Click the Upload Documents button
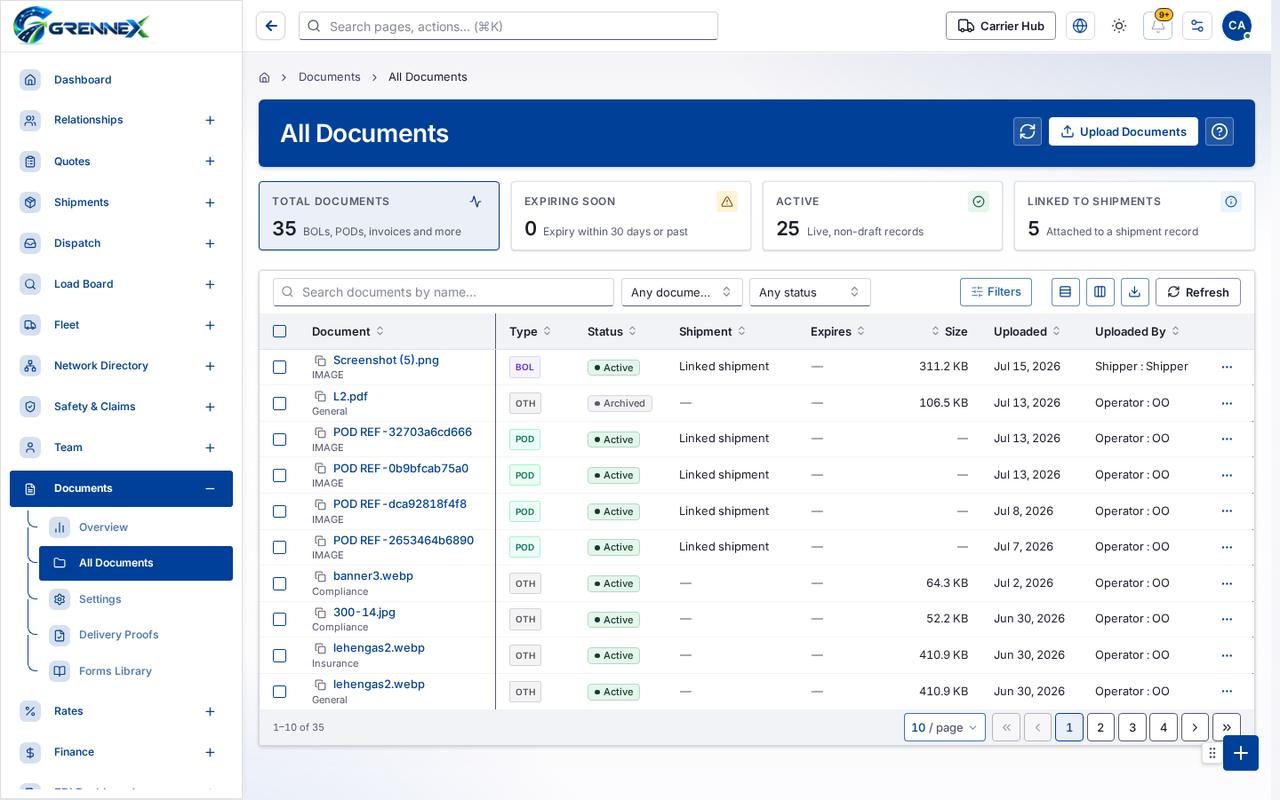Screen dimensions: 1280x800 click(x=1123, y=131)
